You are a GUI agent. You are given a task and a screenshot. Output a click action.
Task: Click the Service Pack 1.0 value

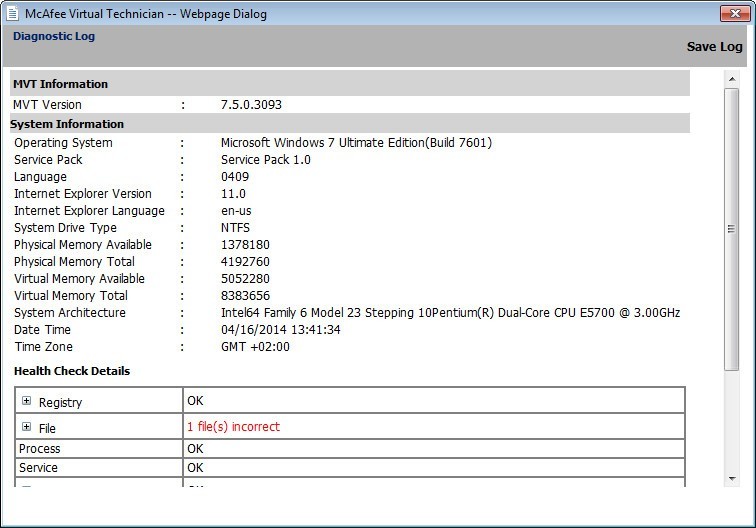[266, 160]
